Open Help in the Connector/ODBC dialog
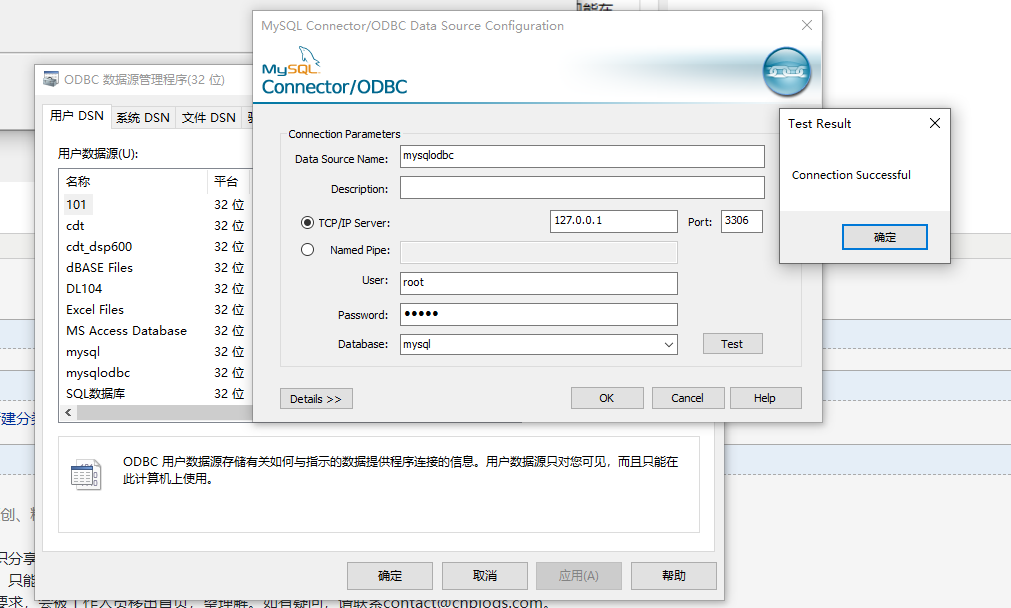 coord(765,398)
